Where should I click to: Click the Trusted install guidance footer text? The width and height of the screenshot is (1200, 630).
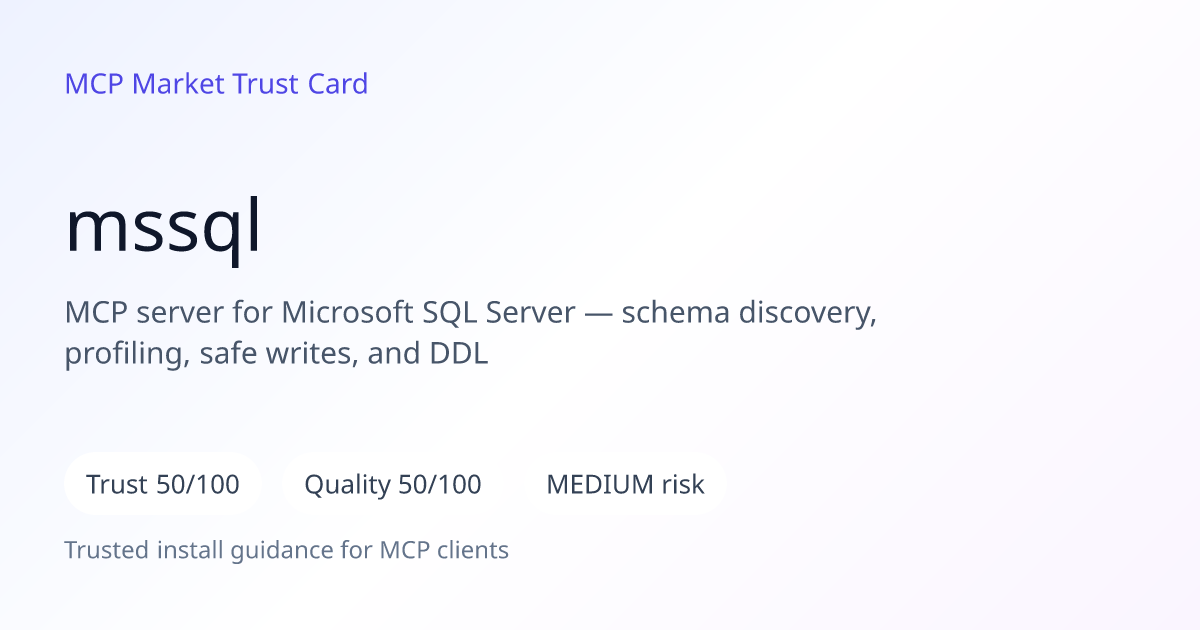point(287,550)
